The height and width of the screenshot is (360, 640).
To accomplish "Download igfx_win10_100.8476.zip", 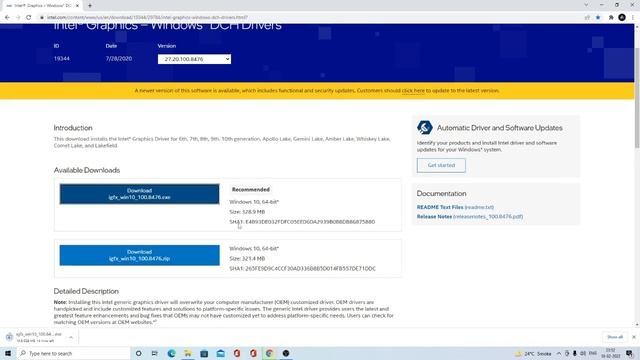I will point(139,255).
